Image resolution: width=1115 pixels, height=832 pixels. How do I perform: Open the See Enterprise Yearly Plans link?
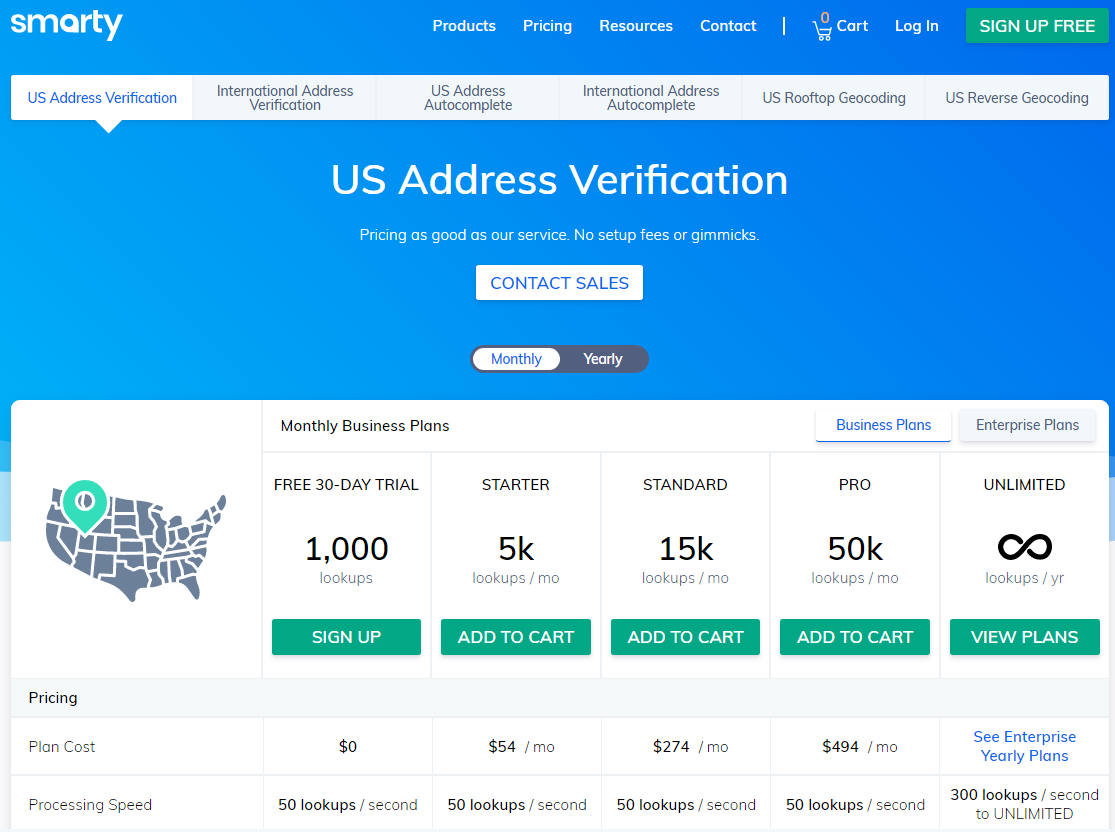[1025, 746]
